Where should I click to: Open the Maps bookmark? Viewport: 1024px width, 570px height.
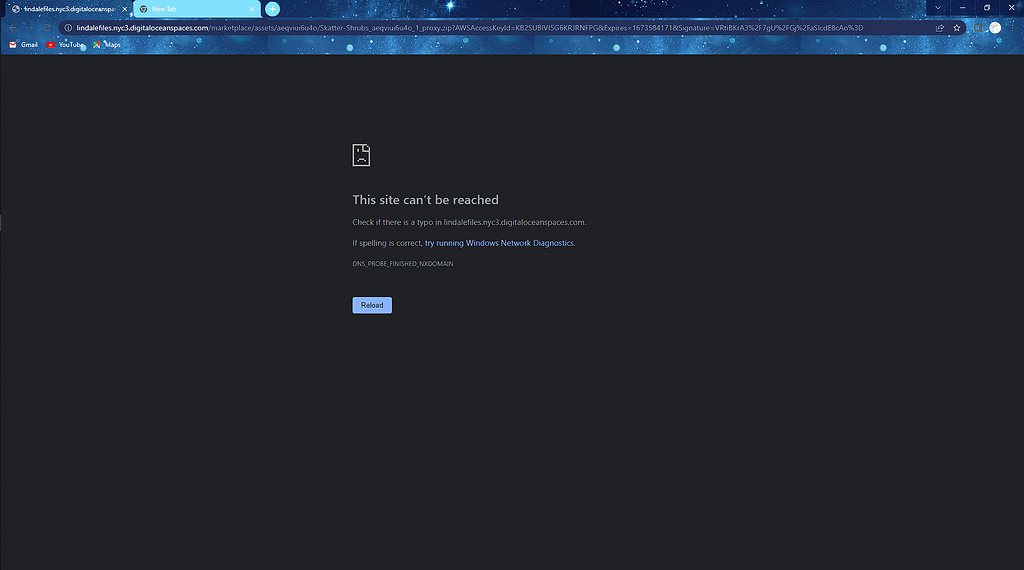[x=107, y=45]
